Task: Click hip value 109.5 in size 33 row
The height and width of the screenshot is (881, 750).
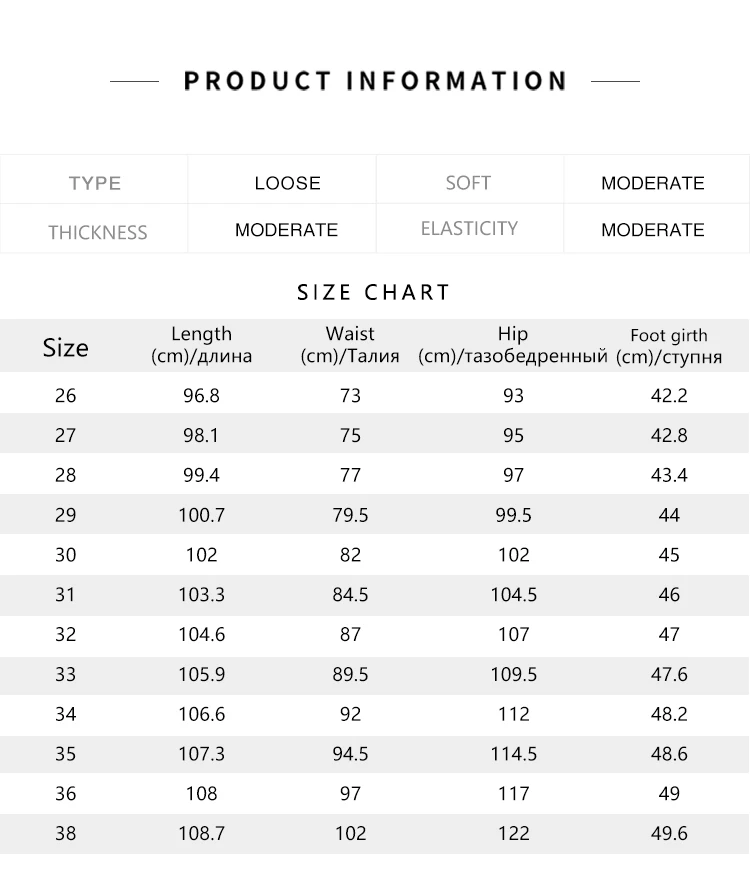Action: 513,674
